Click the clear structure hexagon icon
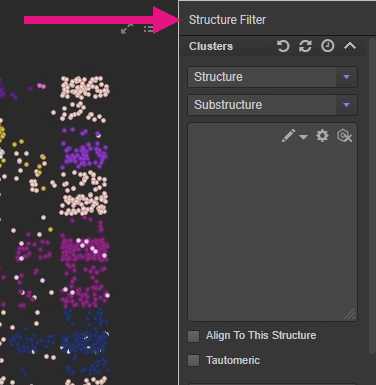The width and height of the screenshot is (376, 385). (x=344, y=136)
